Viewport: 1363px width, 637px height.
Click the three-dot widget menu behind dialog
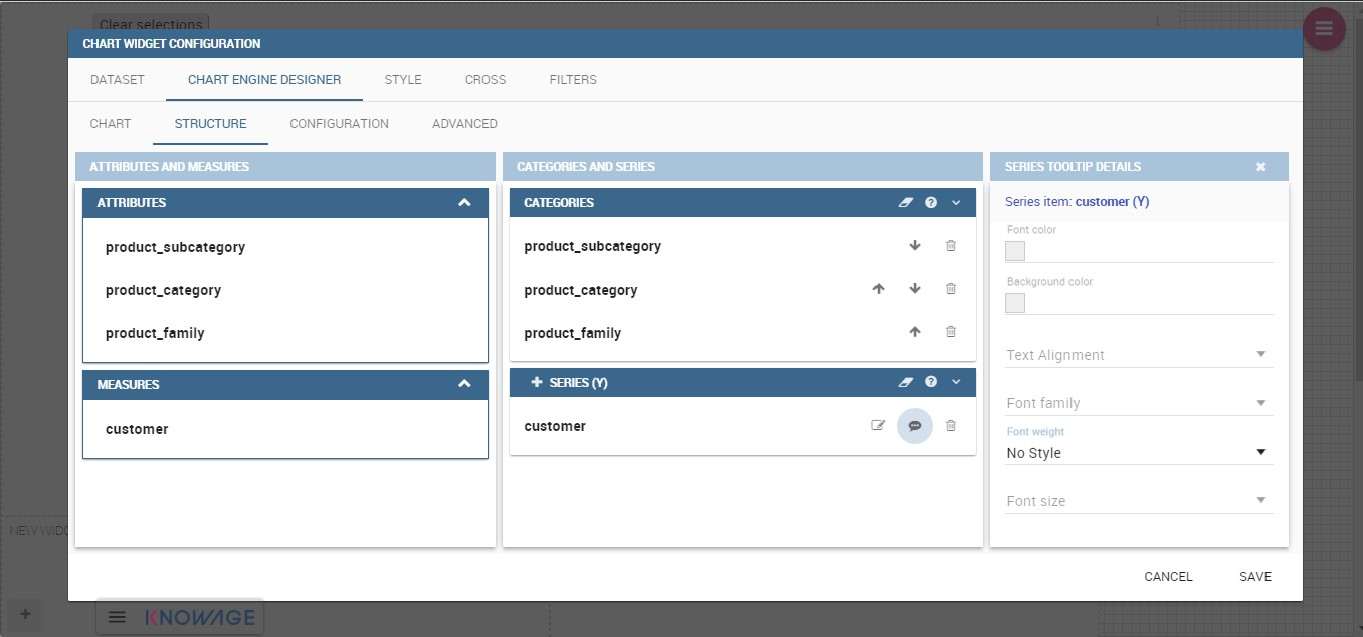(1157, 21)
